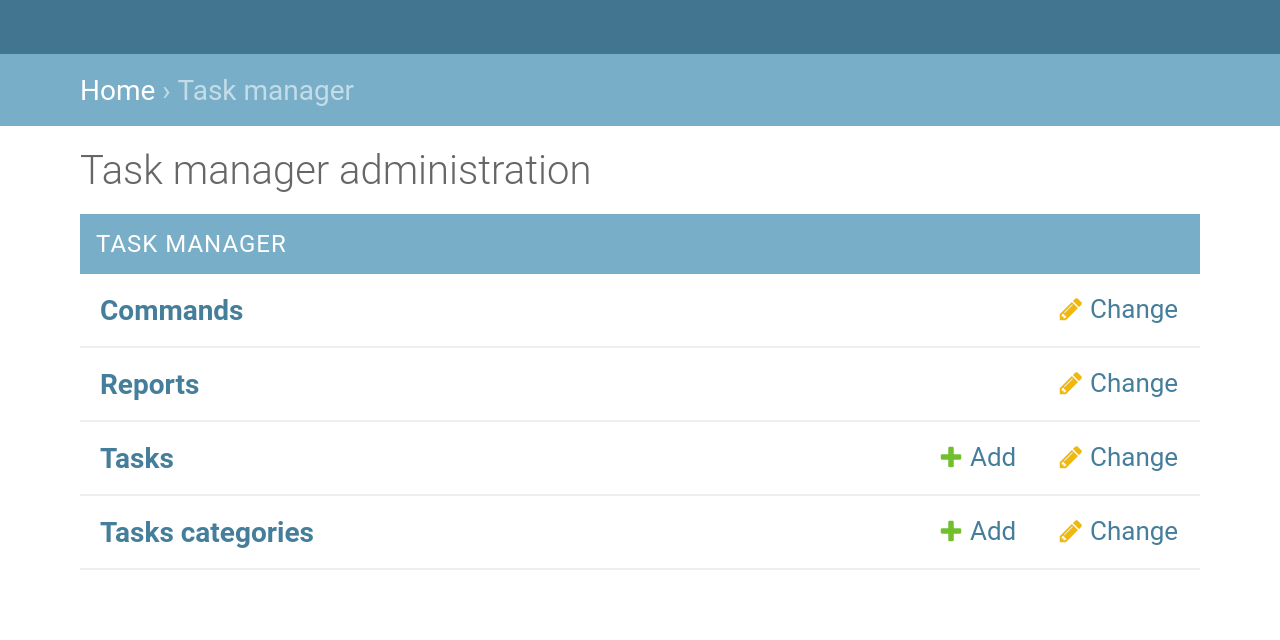The height and width of the screenshot is (640, 1280).
Task: Click the Add text link for Tasks
Action: pyautogui.click(x=992, y=458)
